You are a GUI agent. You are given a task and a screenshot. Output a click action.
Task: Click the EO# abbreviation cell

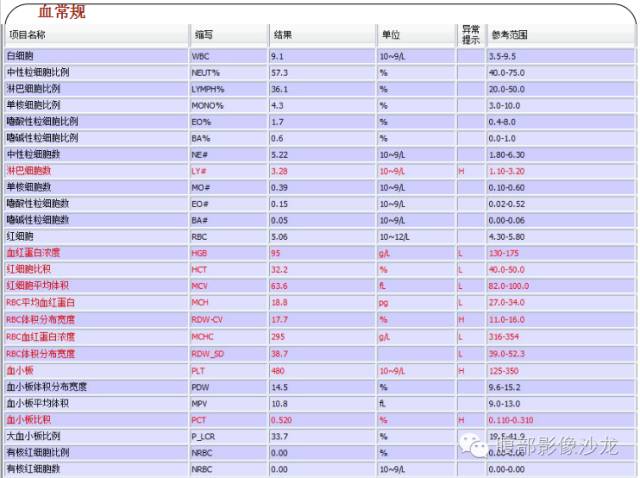(x=200, y=204)
